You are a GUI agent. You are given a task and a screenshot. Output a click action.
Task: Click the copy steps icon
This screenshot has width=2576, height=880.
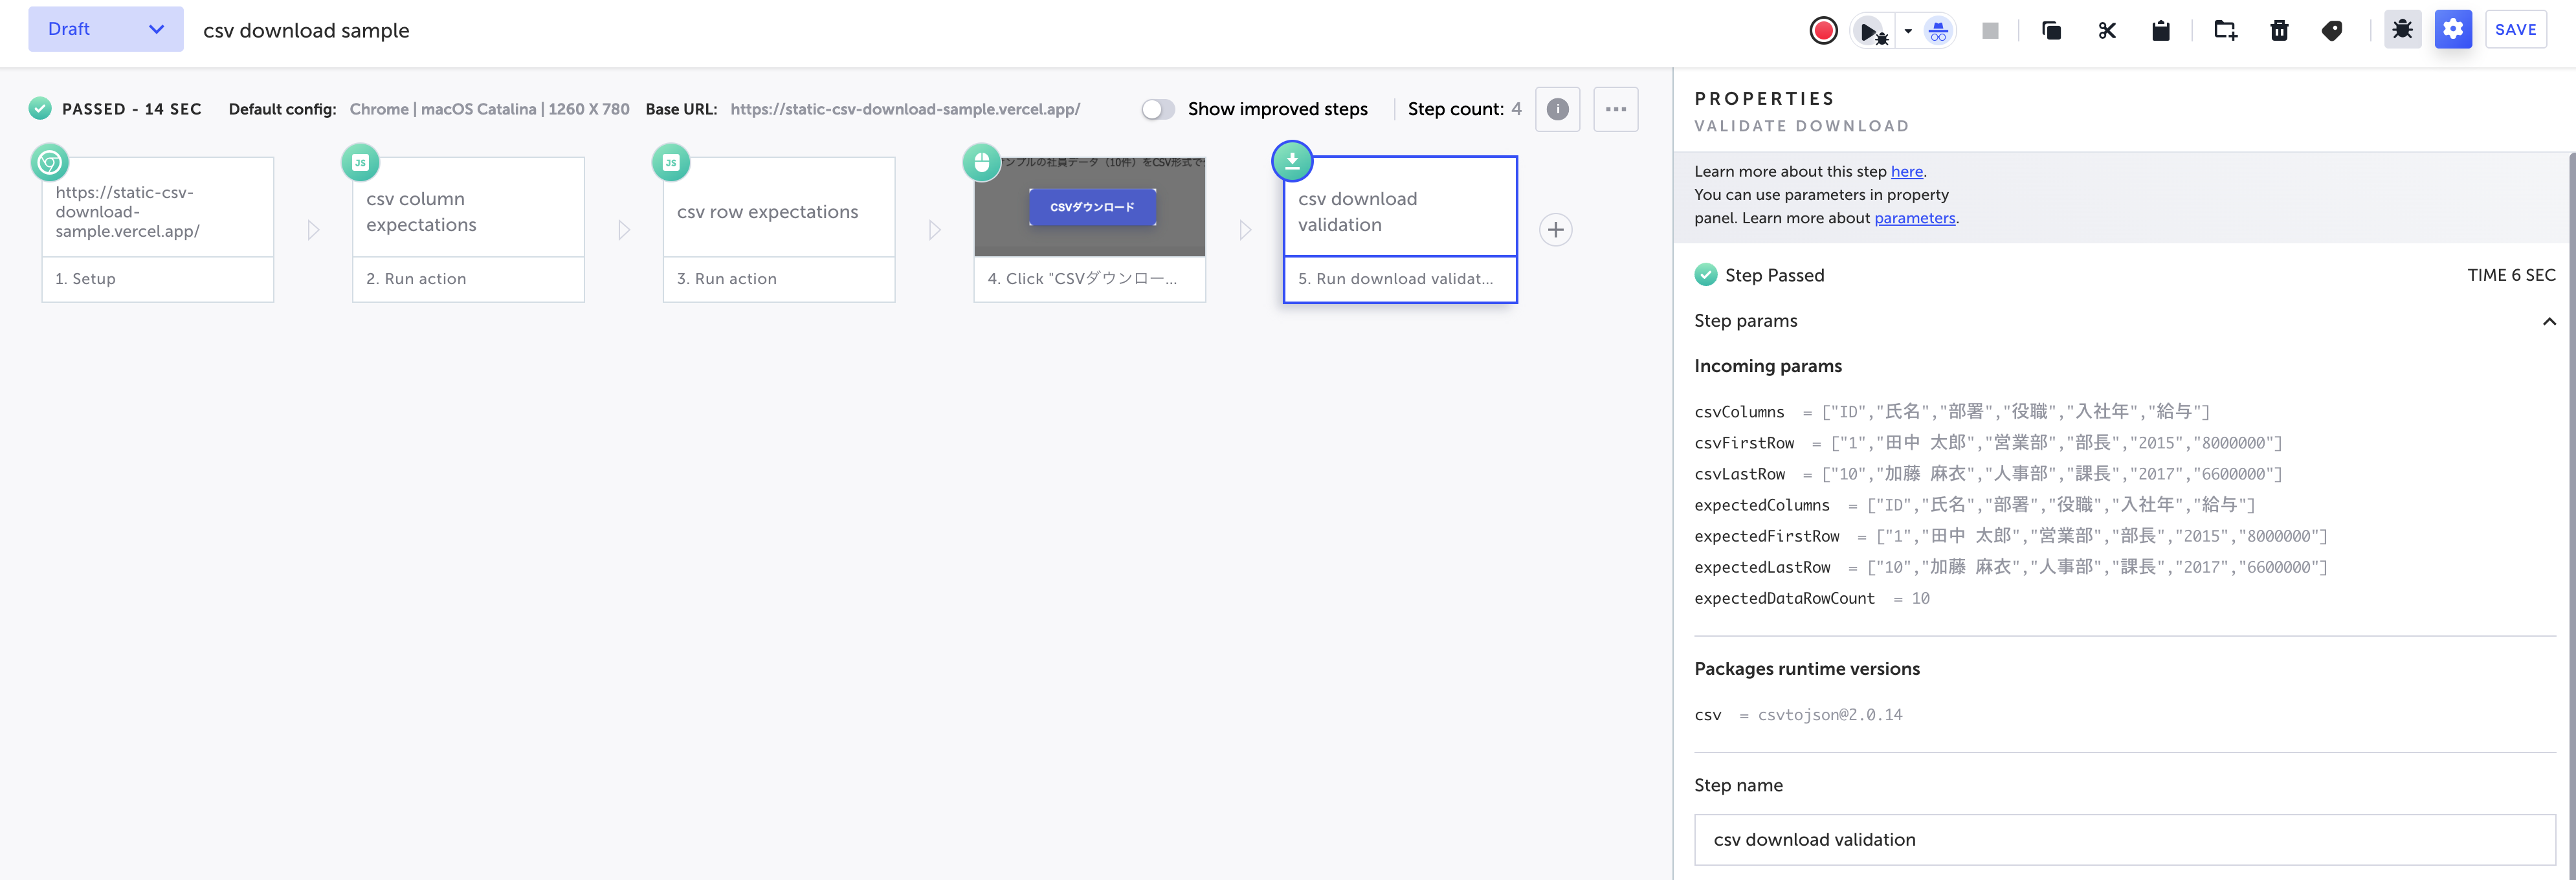tap(2051, 31)
